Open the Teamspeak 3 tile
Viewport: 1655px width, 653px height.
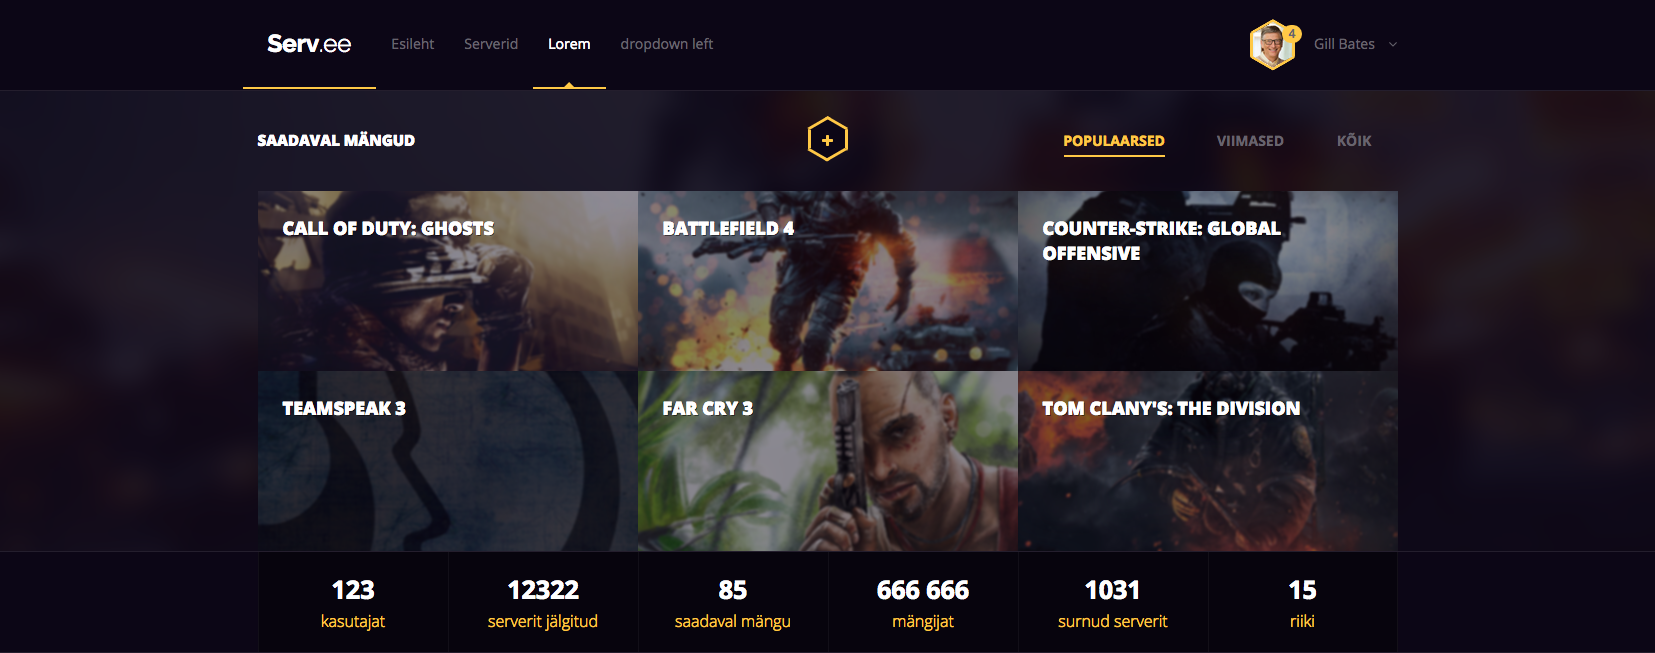coord(448,461)
